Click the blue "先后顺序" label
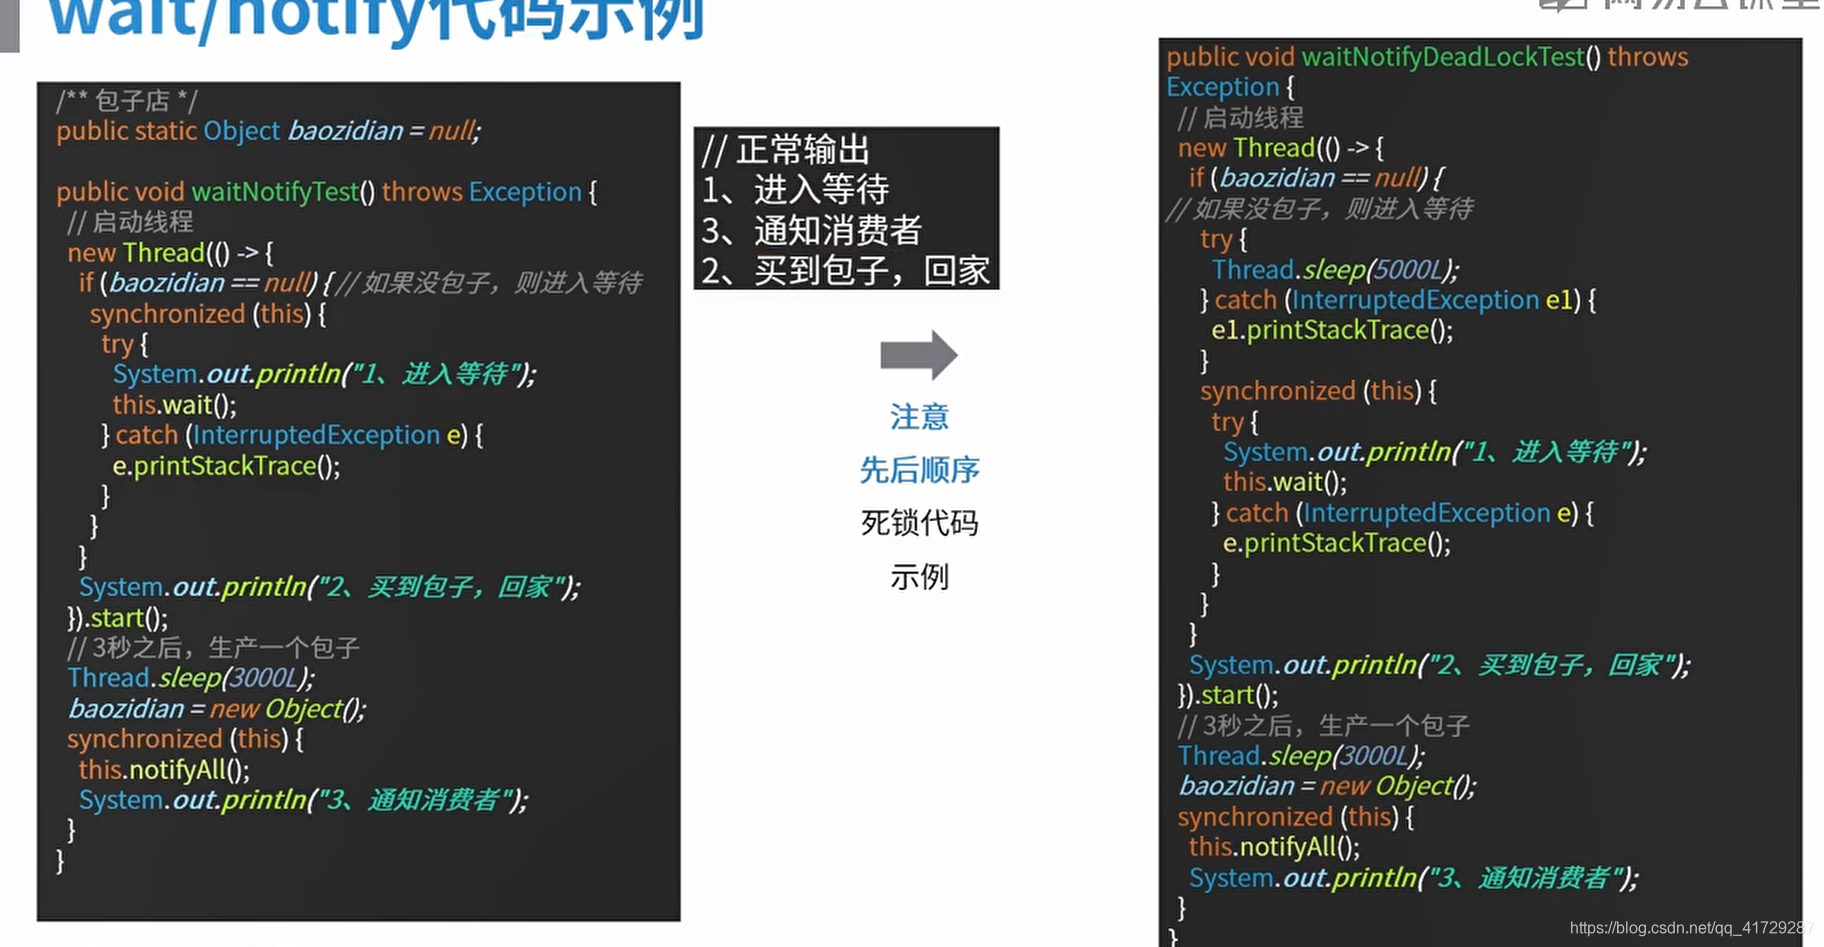Viewport: 1824px width, 947px height. [919, 470]
